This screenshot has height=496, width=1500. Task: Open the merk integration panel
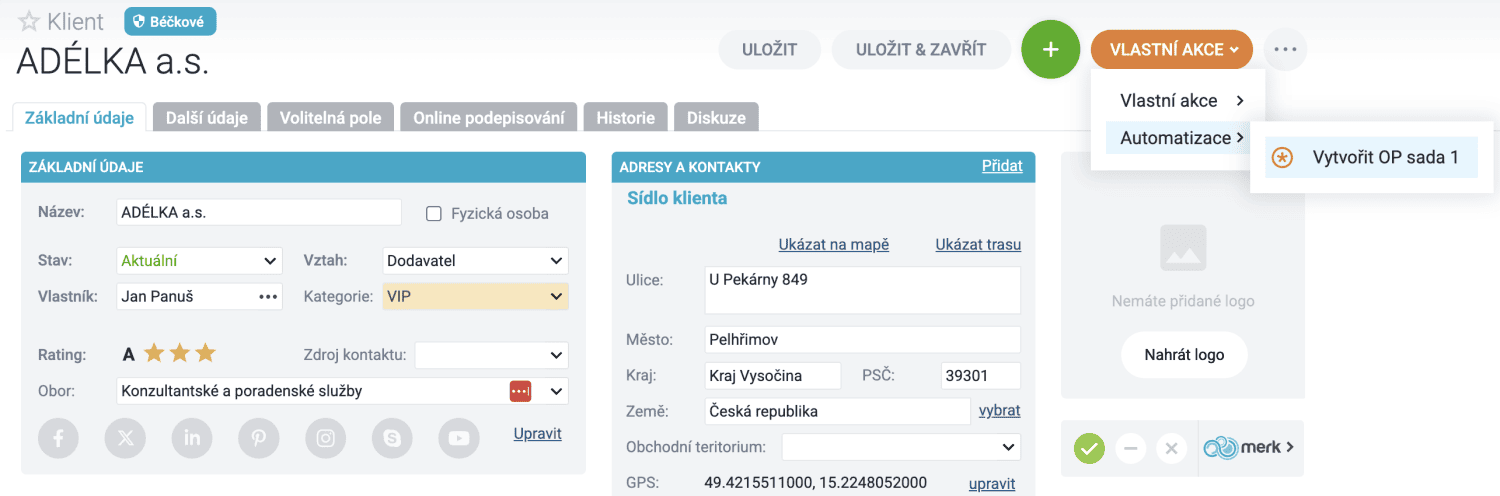(x=1250, y=448)
